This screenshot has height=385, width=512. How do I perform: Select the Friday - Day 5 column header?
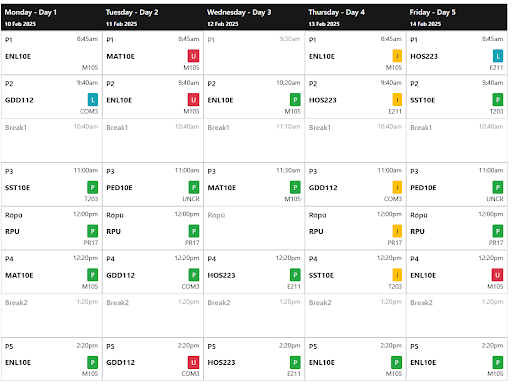pos(457,17)
